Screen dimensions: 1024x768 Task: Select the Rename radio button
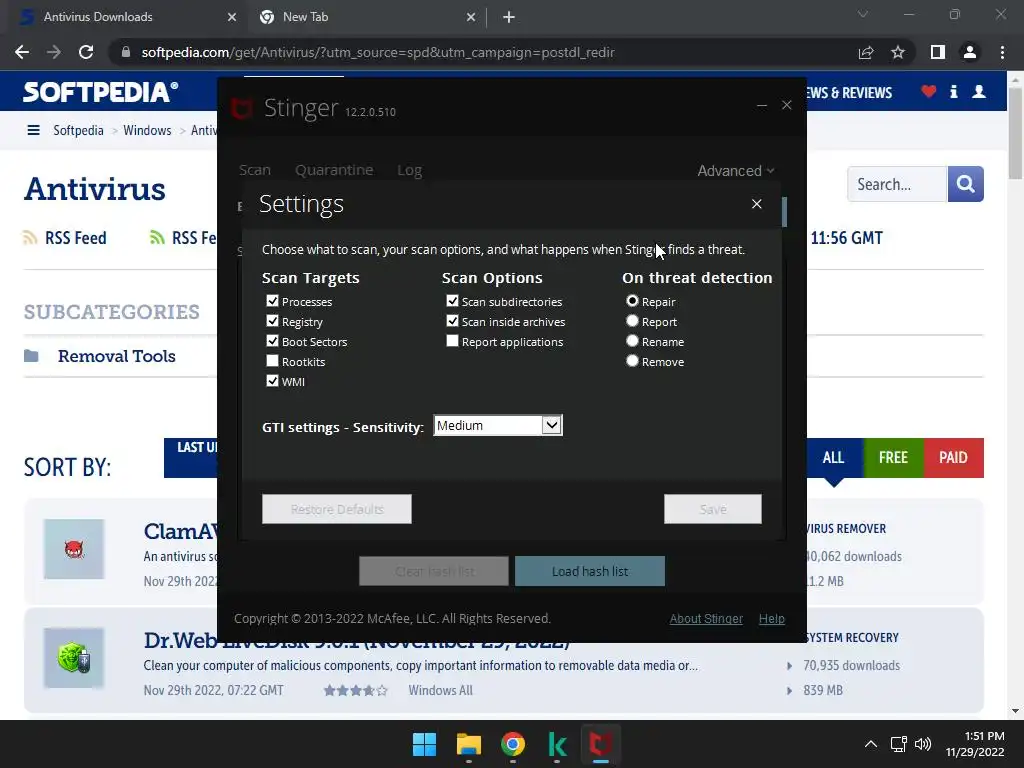632,341
